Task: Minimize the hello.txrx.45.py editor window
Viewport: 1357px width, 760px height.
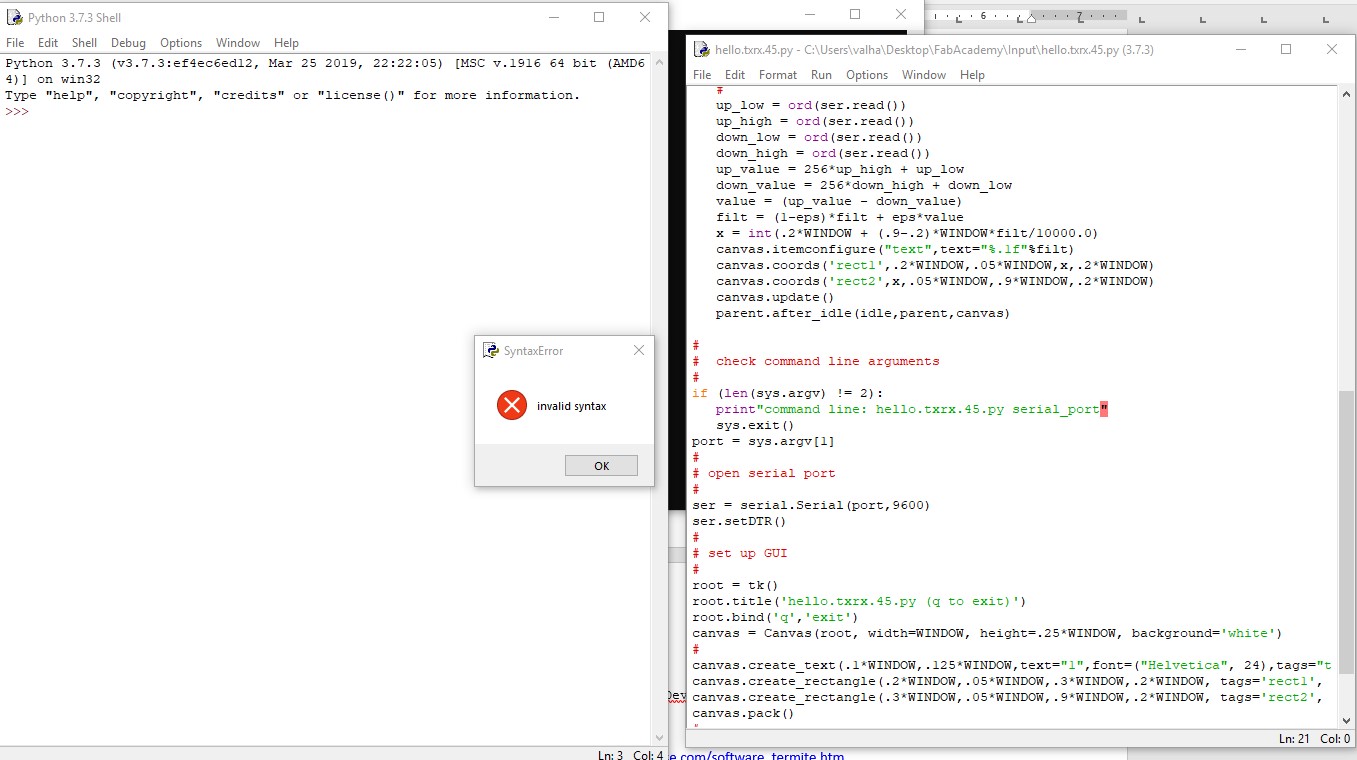Action: coord(1240,49)
